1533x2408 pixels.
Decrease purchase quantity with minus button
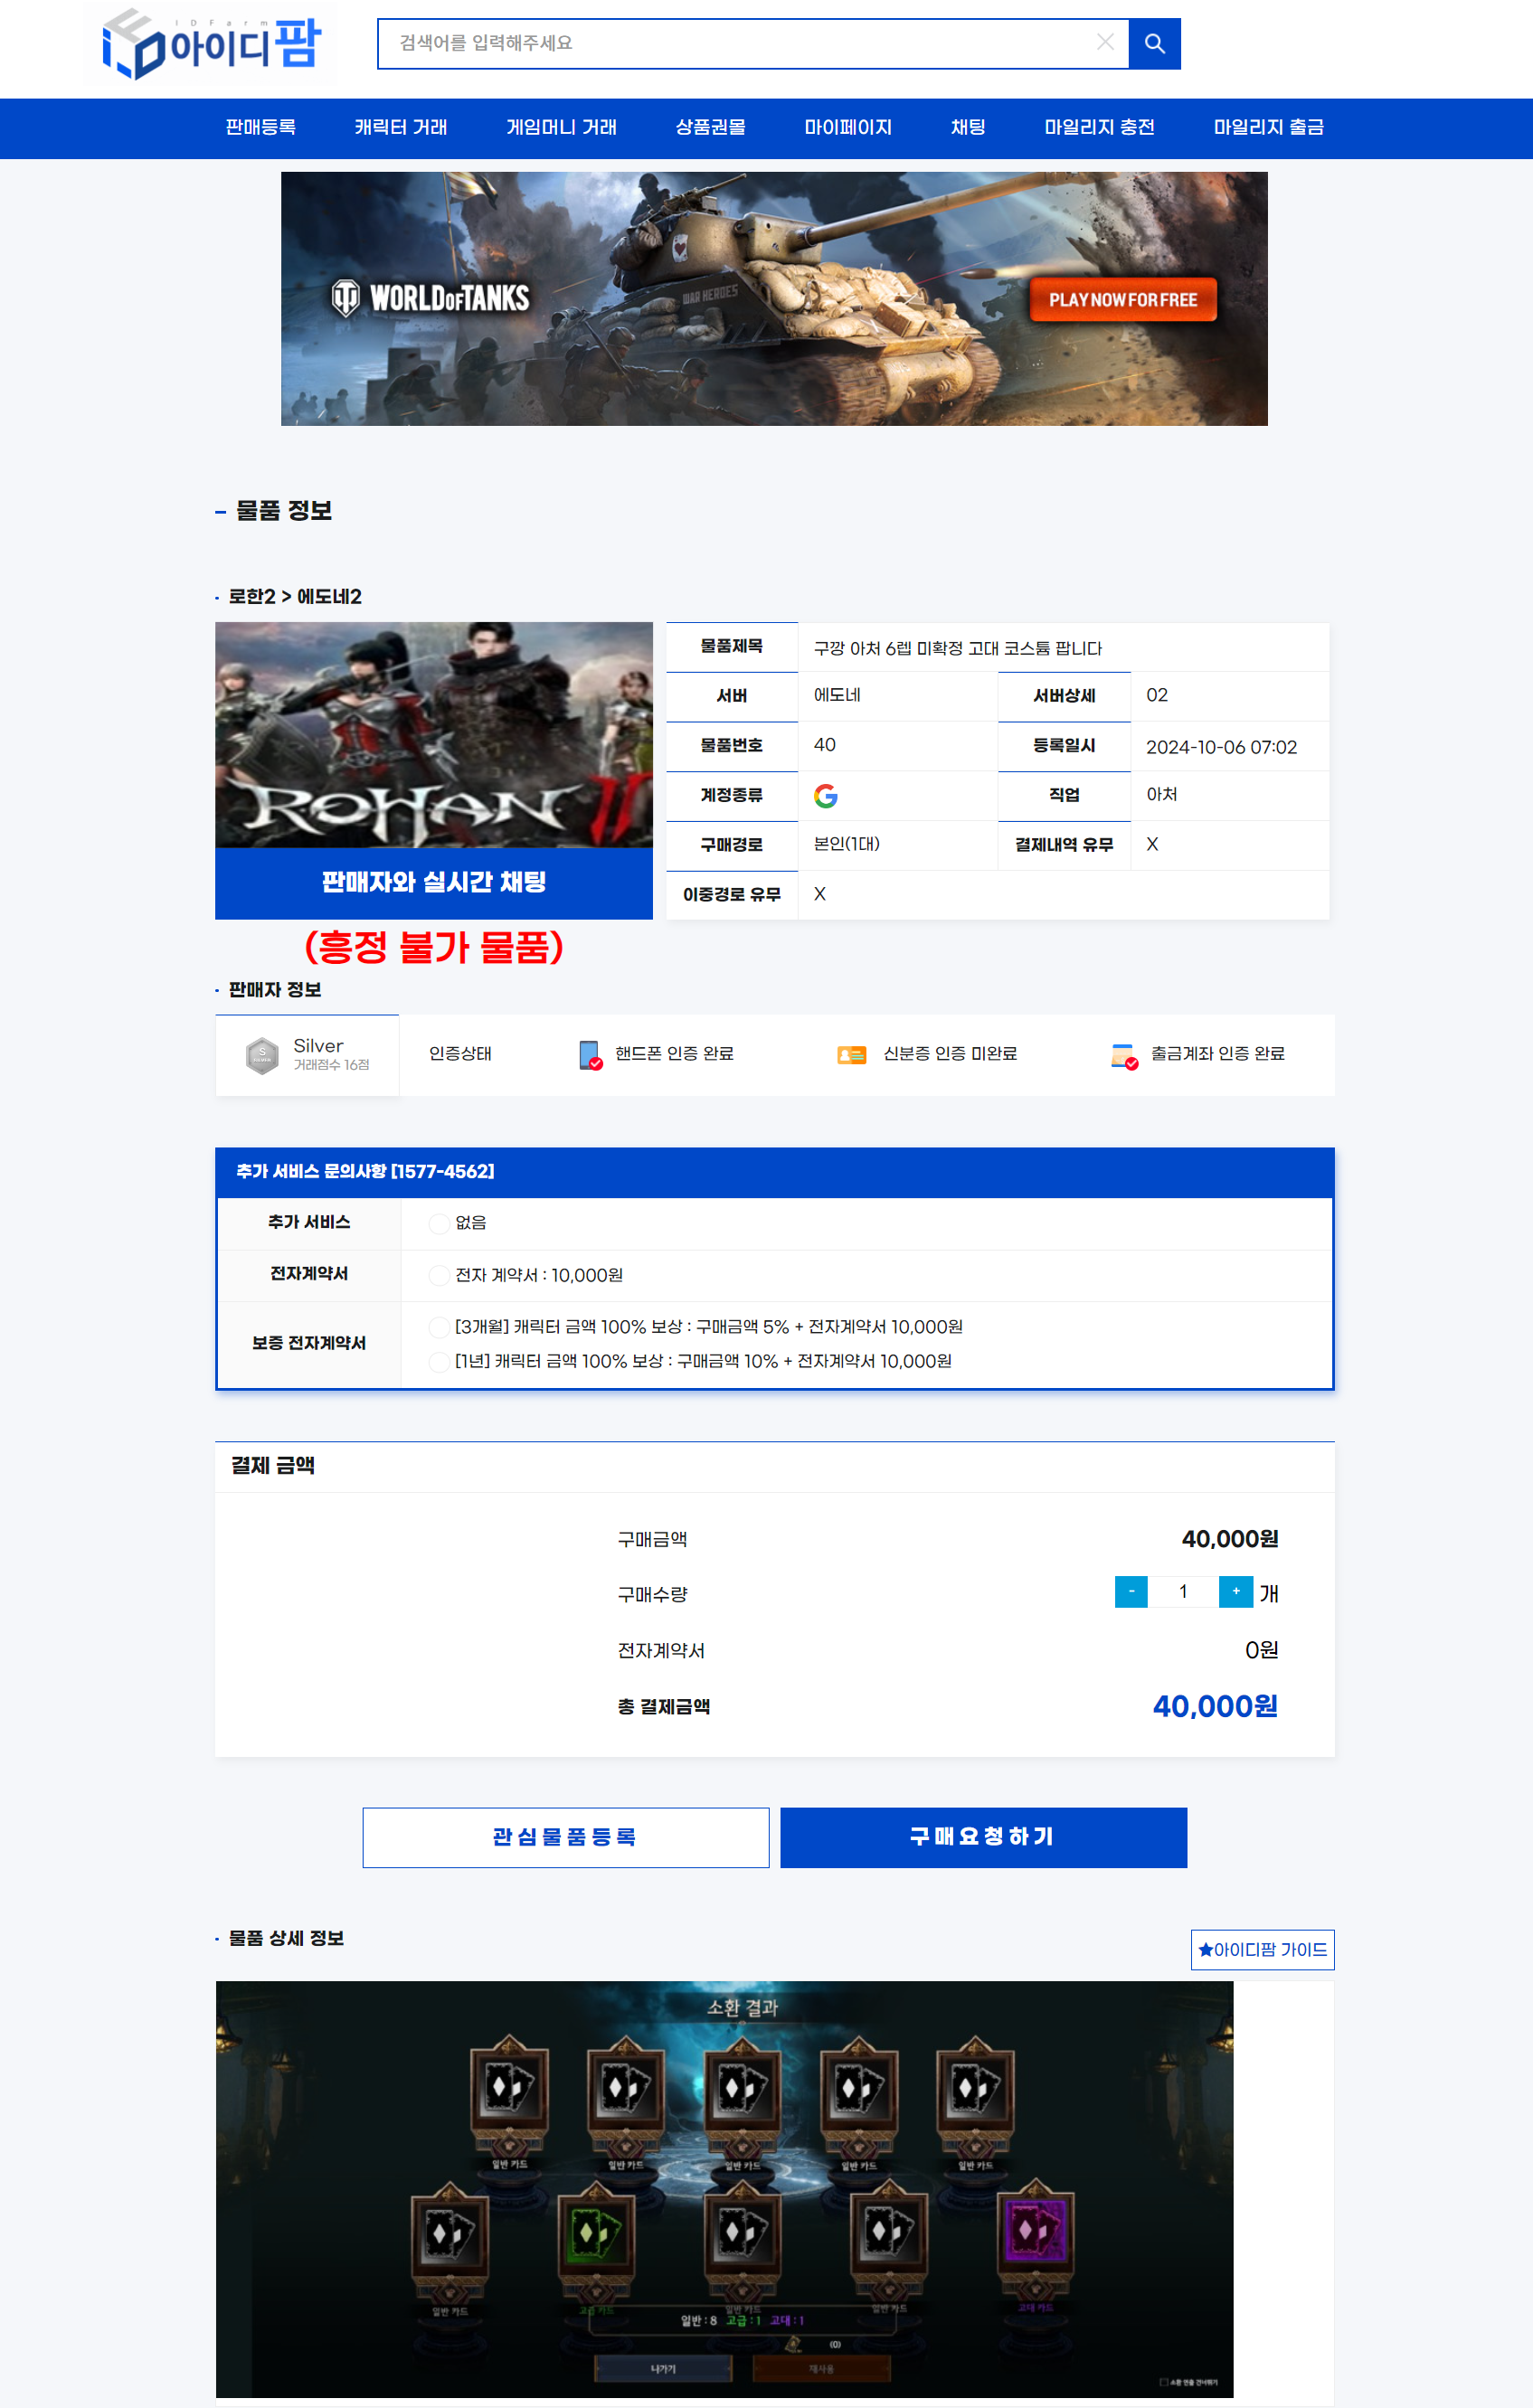click(x=1130, y=1591)
